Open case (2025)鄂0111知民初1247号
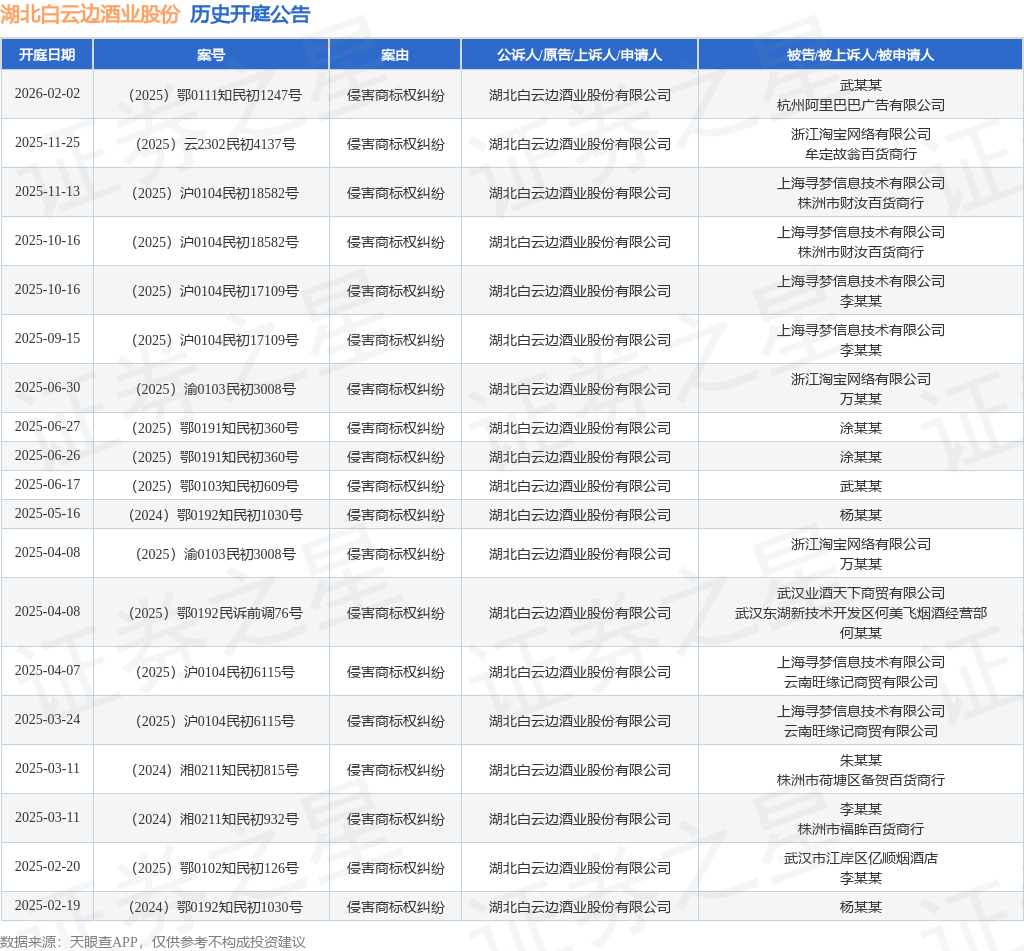1024x951 pixels. 215,95
